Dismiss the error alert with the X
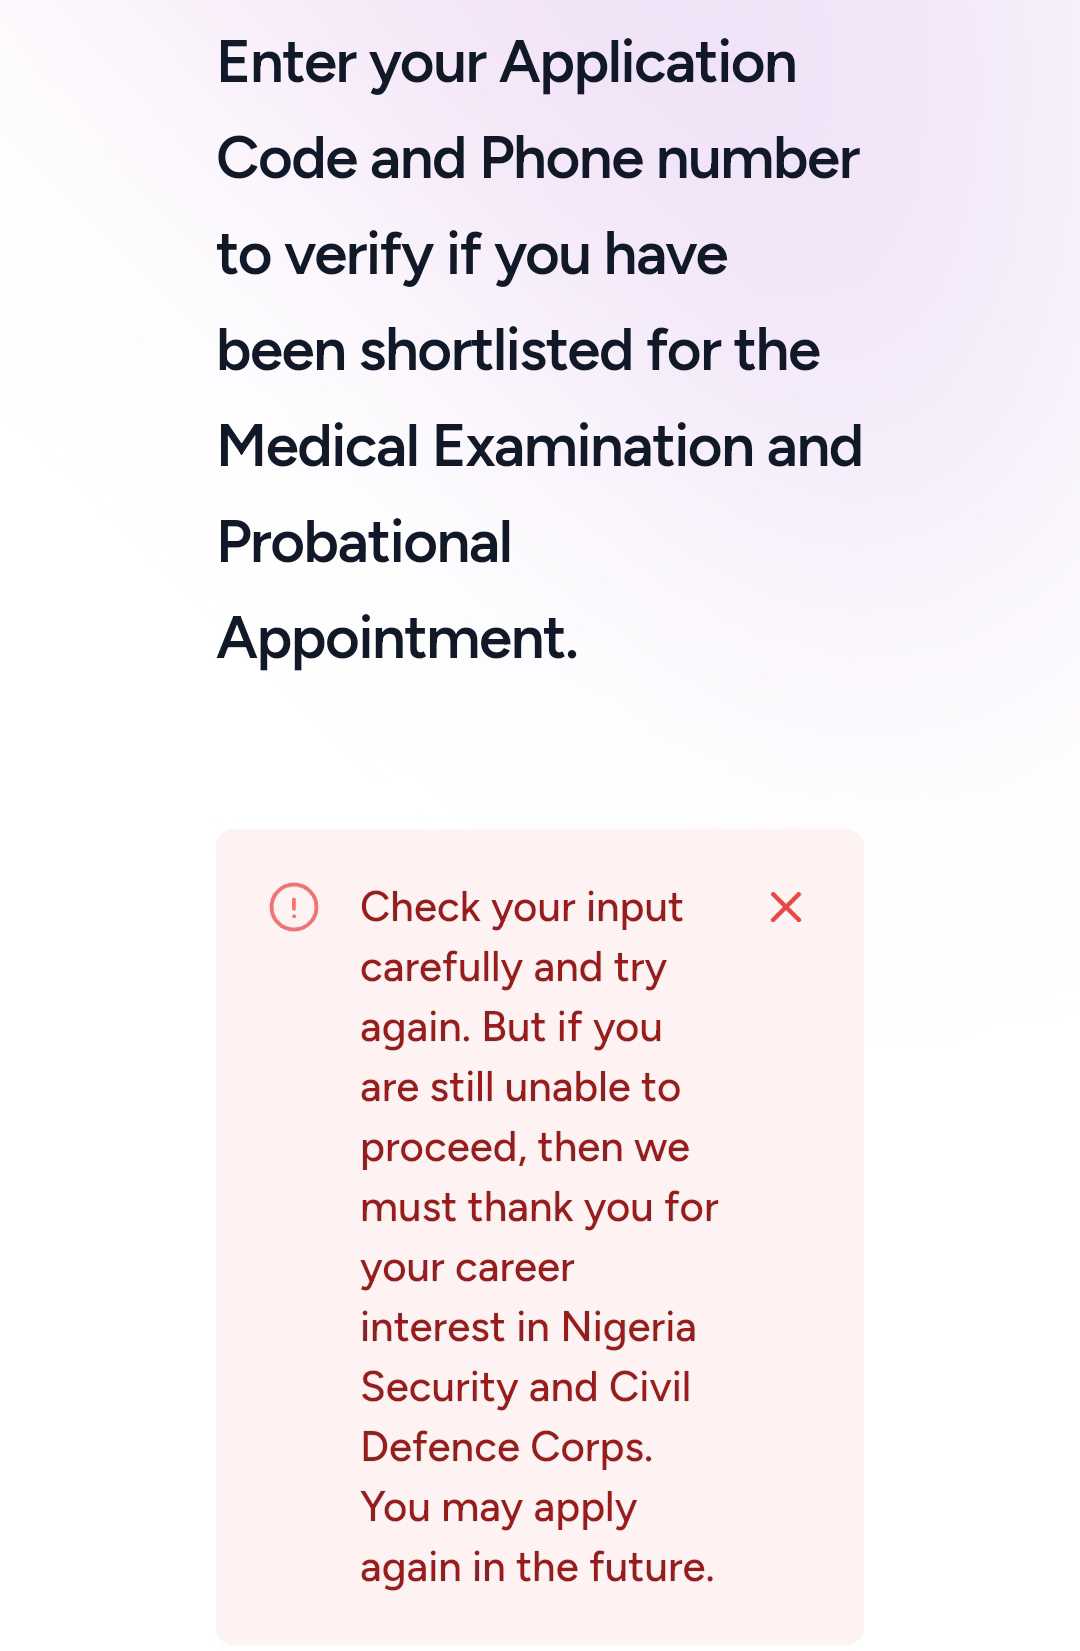1080x1651 pixels. tap(786, 908)
